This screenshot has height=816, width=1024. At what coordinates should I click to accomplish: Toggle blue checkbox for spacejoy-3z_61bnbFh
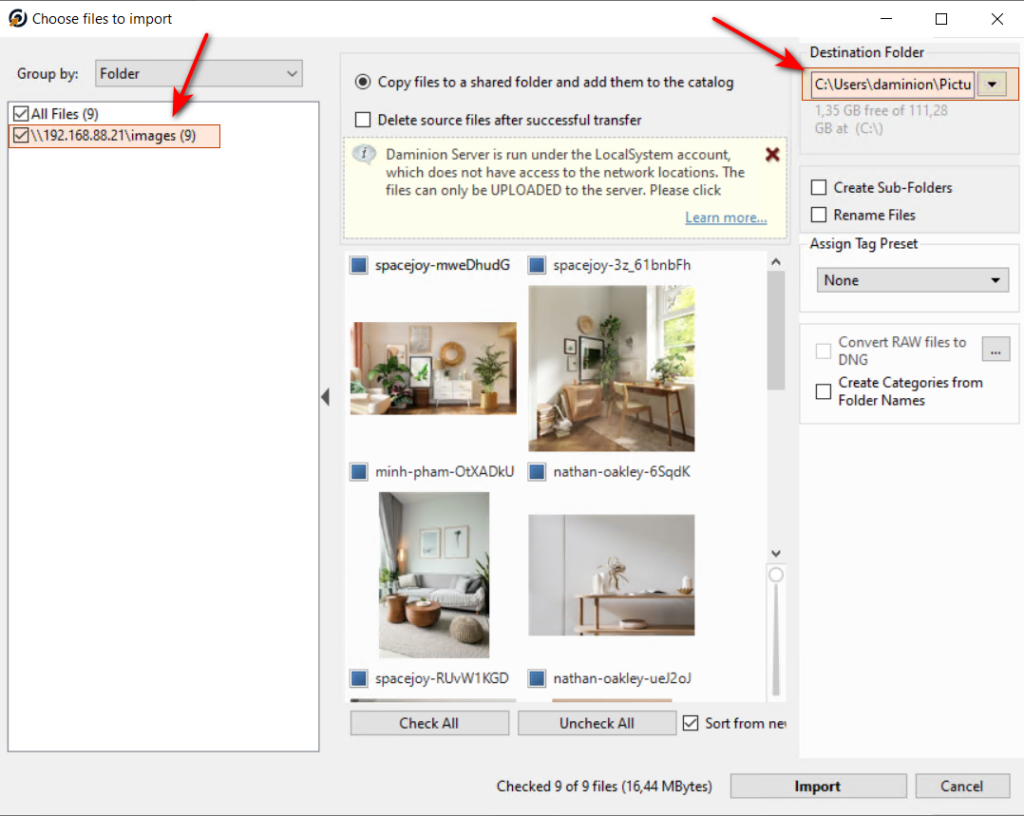pyautogui.click(x=537, y=265)
